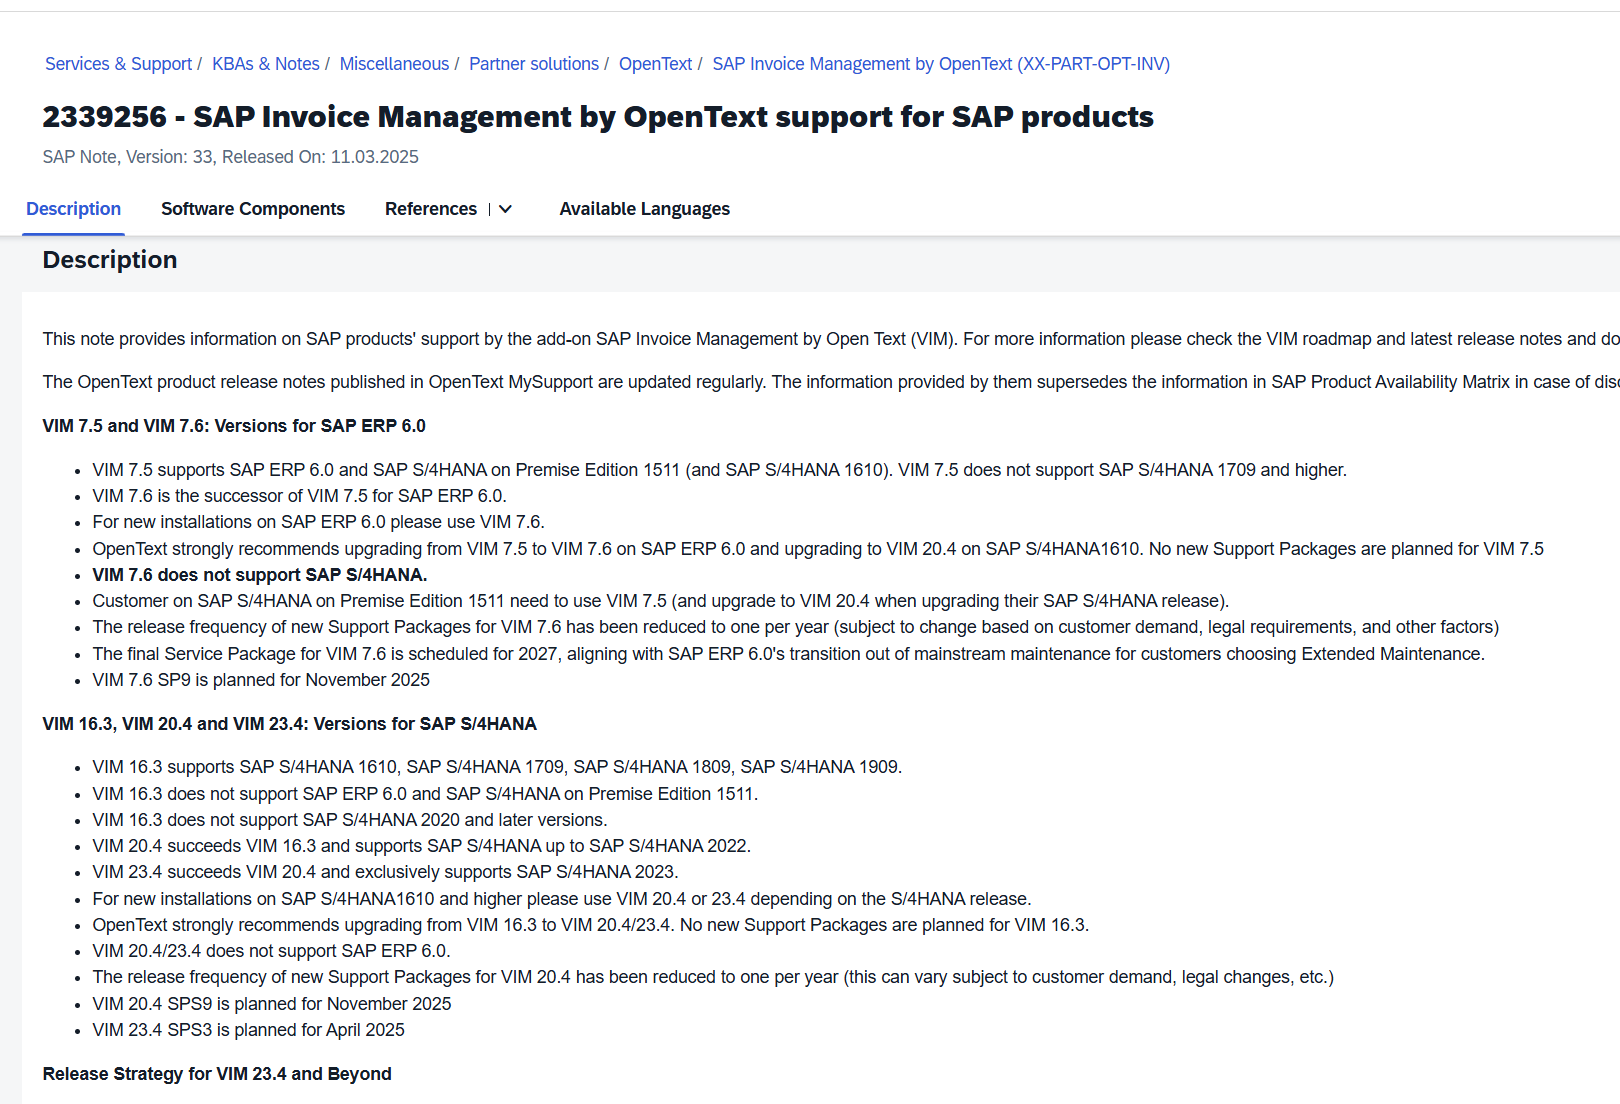Click the final Service Package for VIM 7.6 bullet
The image size is (1620, 1104).
[789, 654]
